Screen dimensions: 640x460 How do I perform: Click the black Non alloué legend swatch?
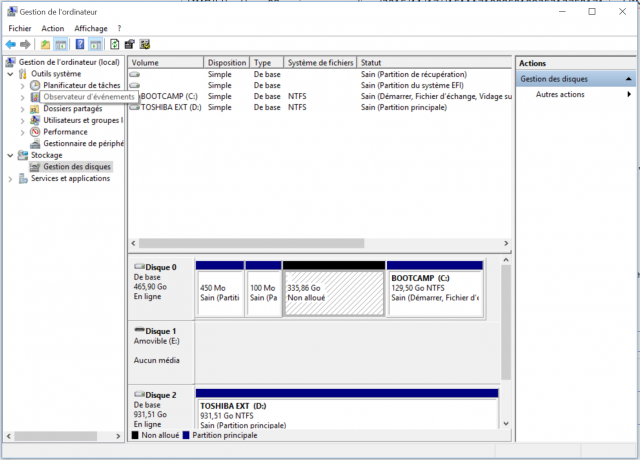coord(135,435)
